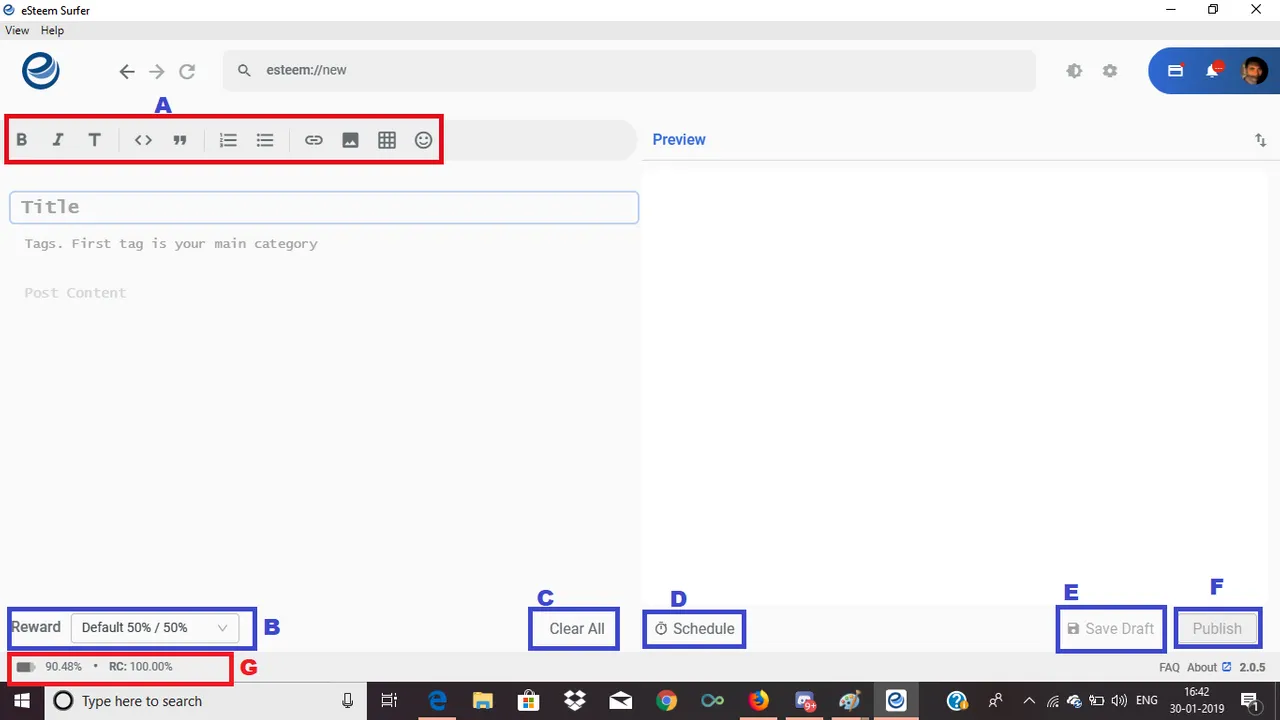Open notifications bell icon
This screenshot has width=1280, height=720.
(x=1213, y=70)
